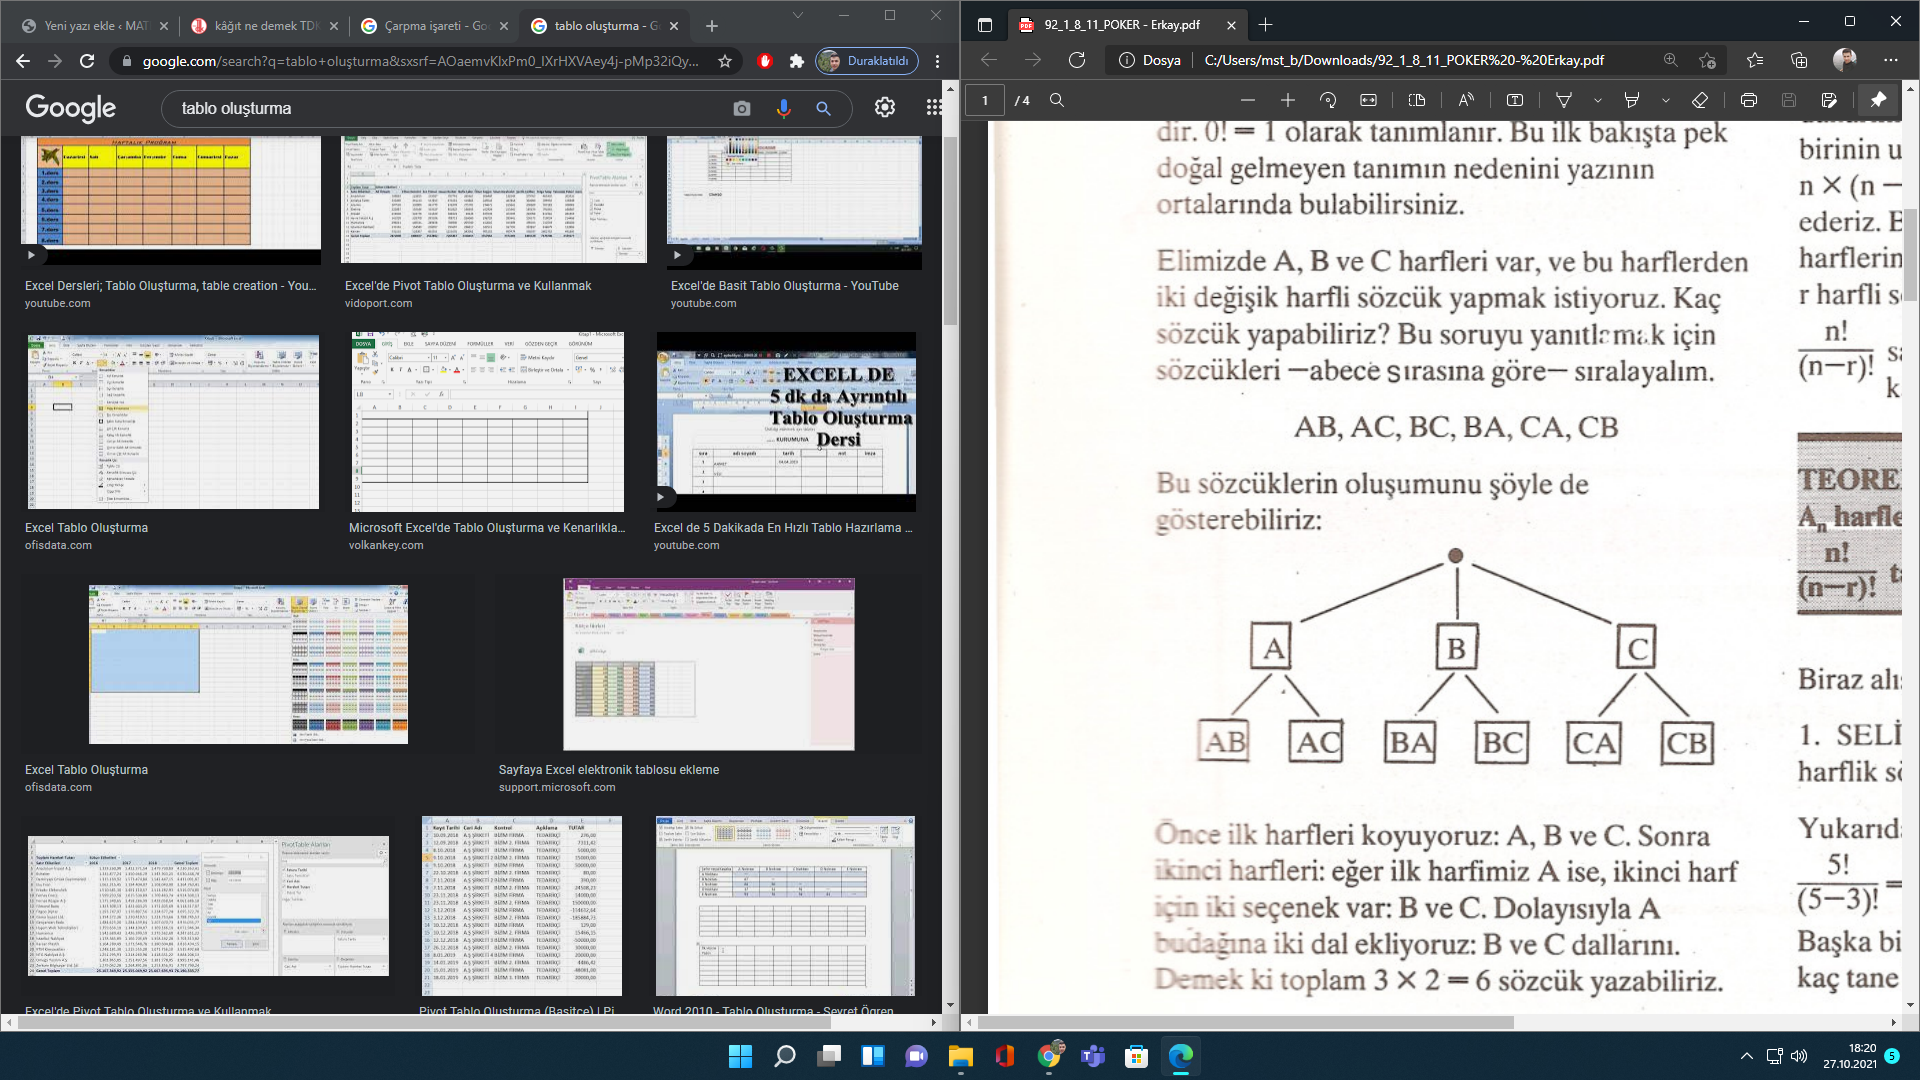Image resolution: width=1920 pixels, height=1080 pixels.
Task: Open the red ad blocker extension
Action: pos(765,61)
